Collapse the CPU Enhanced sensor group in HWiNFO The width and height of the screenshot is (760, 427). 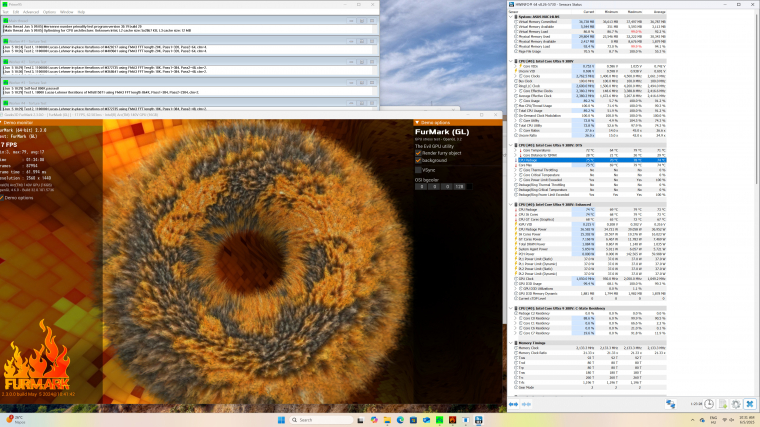[x=511, y=205]
